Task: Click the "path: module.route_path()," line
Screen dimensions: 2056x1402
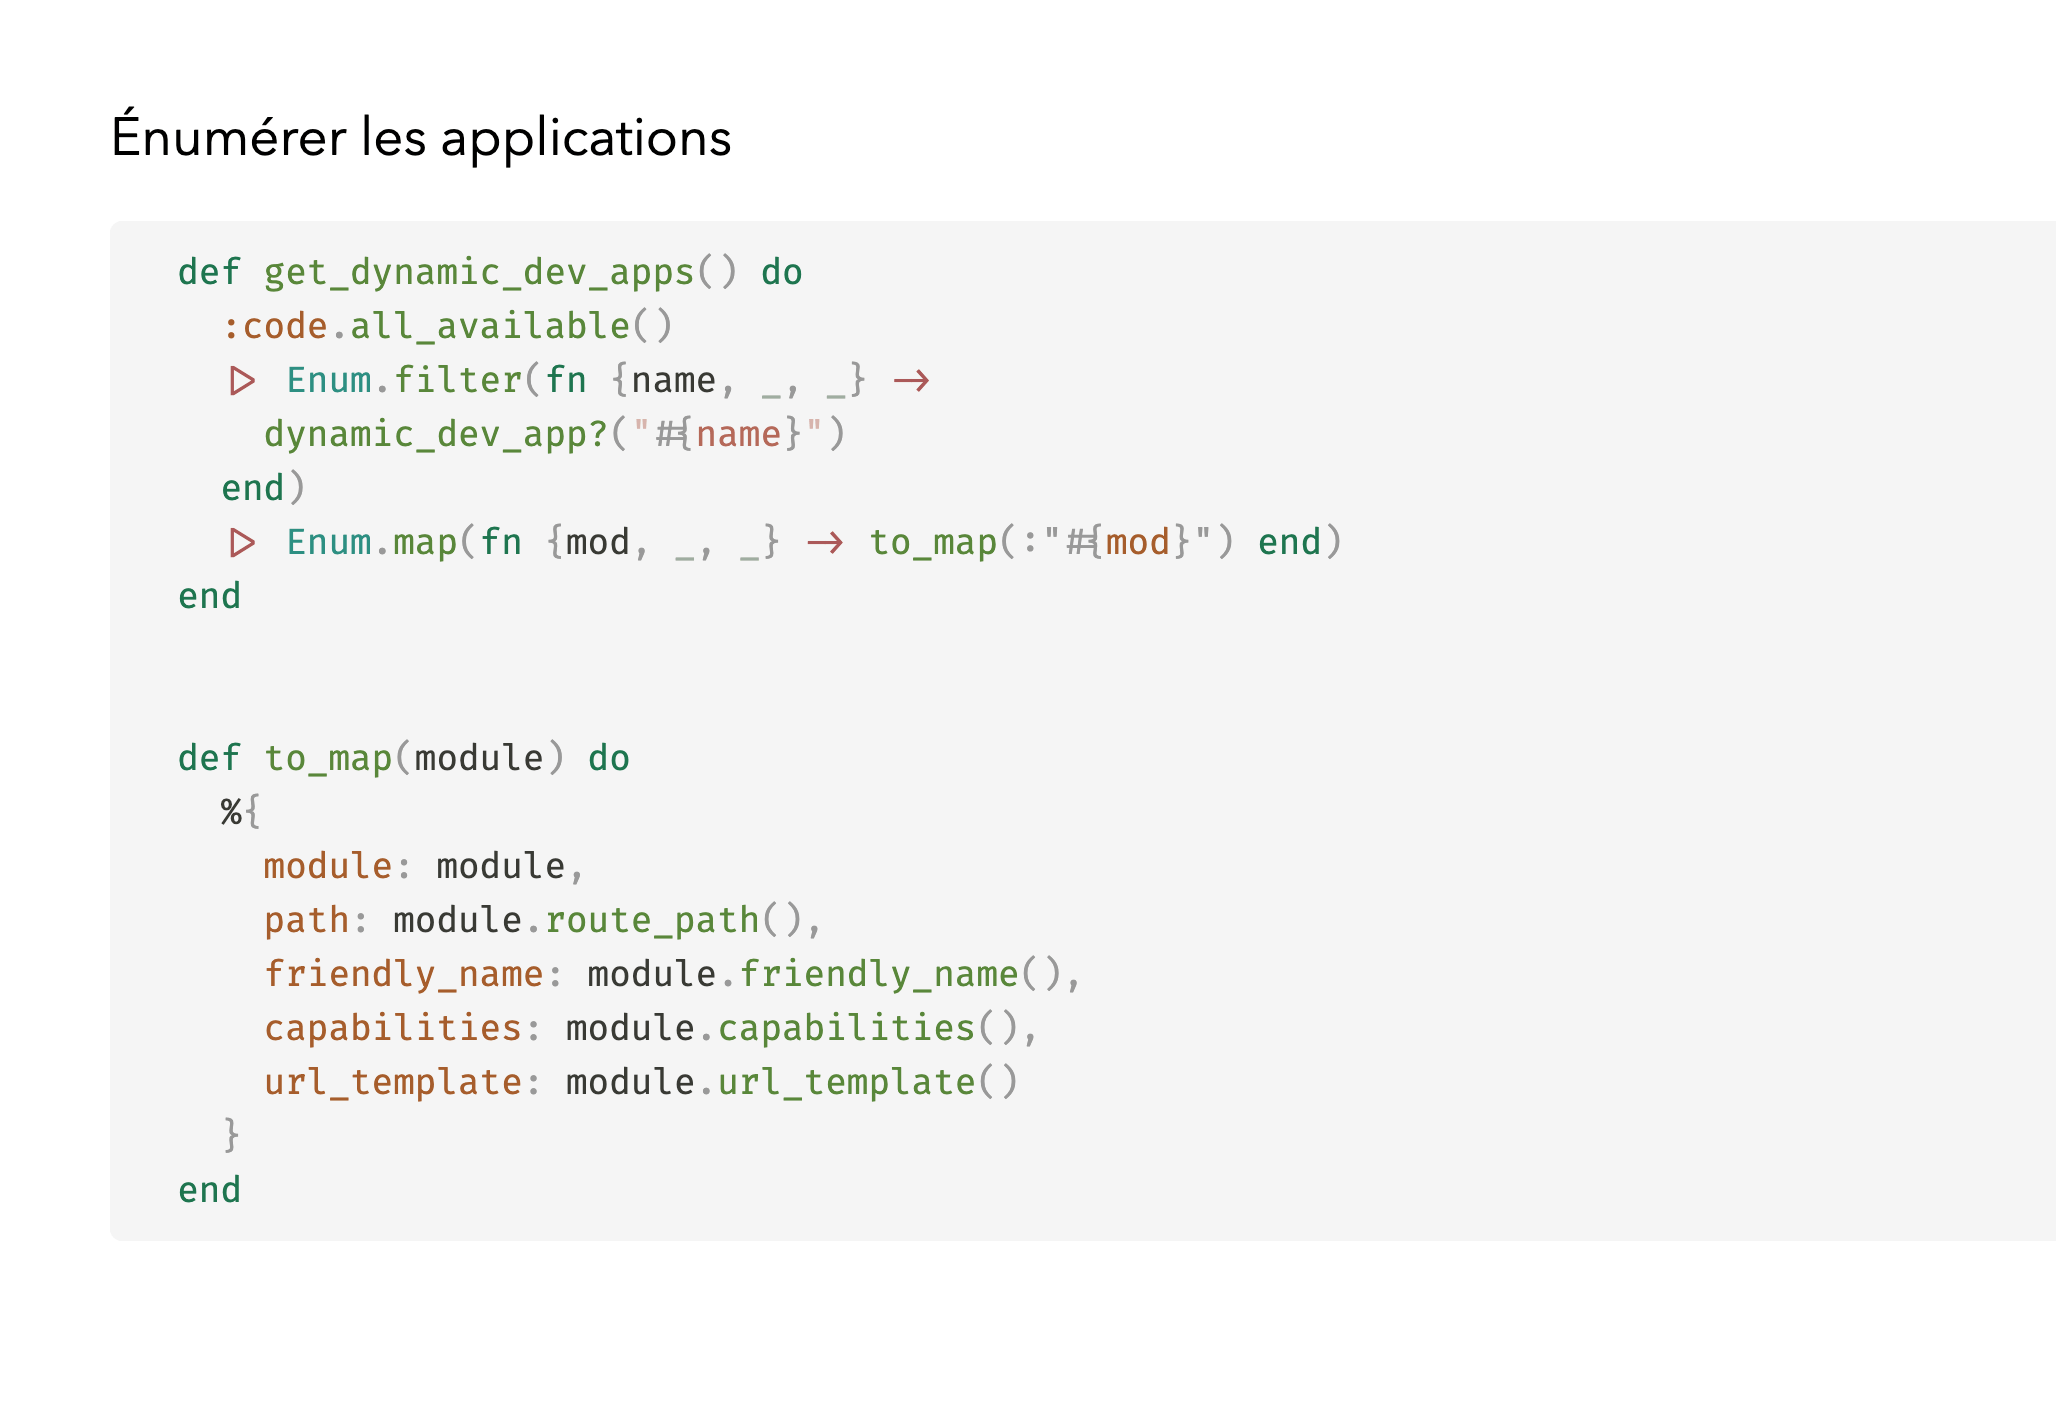Action: pos(543,920)
